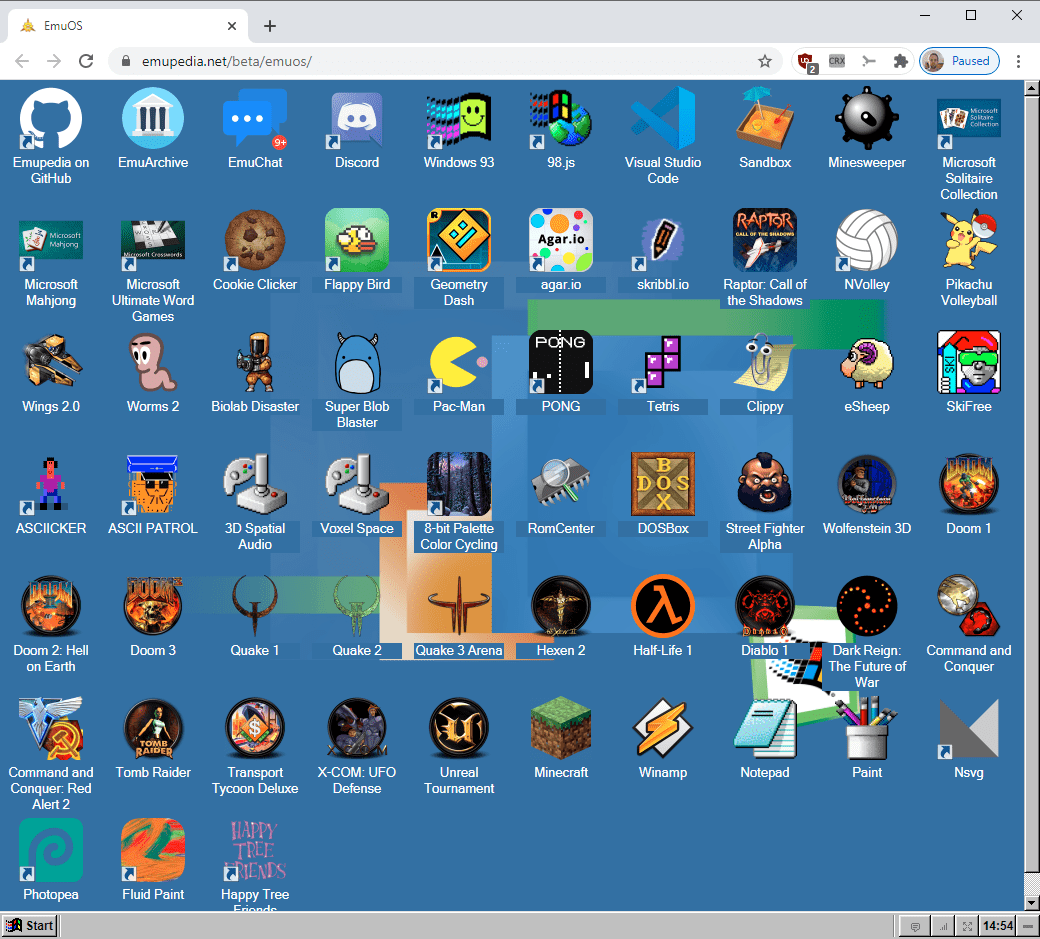Open Cookie Clicker
1040x939 pixels.
[255, 240]
